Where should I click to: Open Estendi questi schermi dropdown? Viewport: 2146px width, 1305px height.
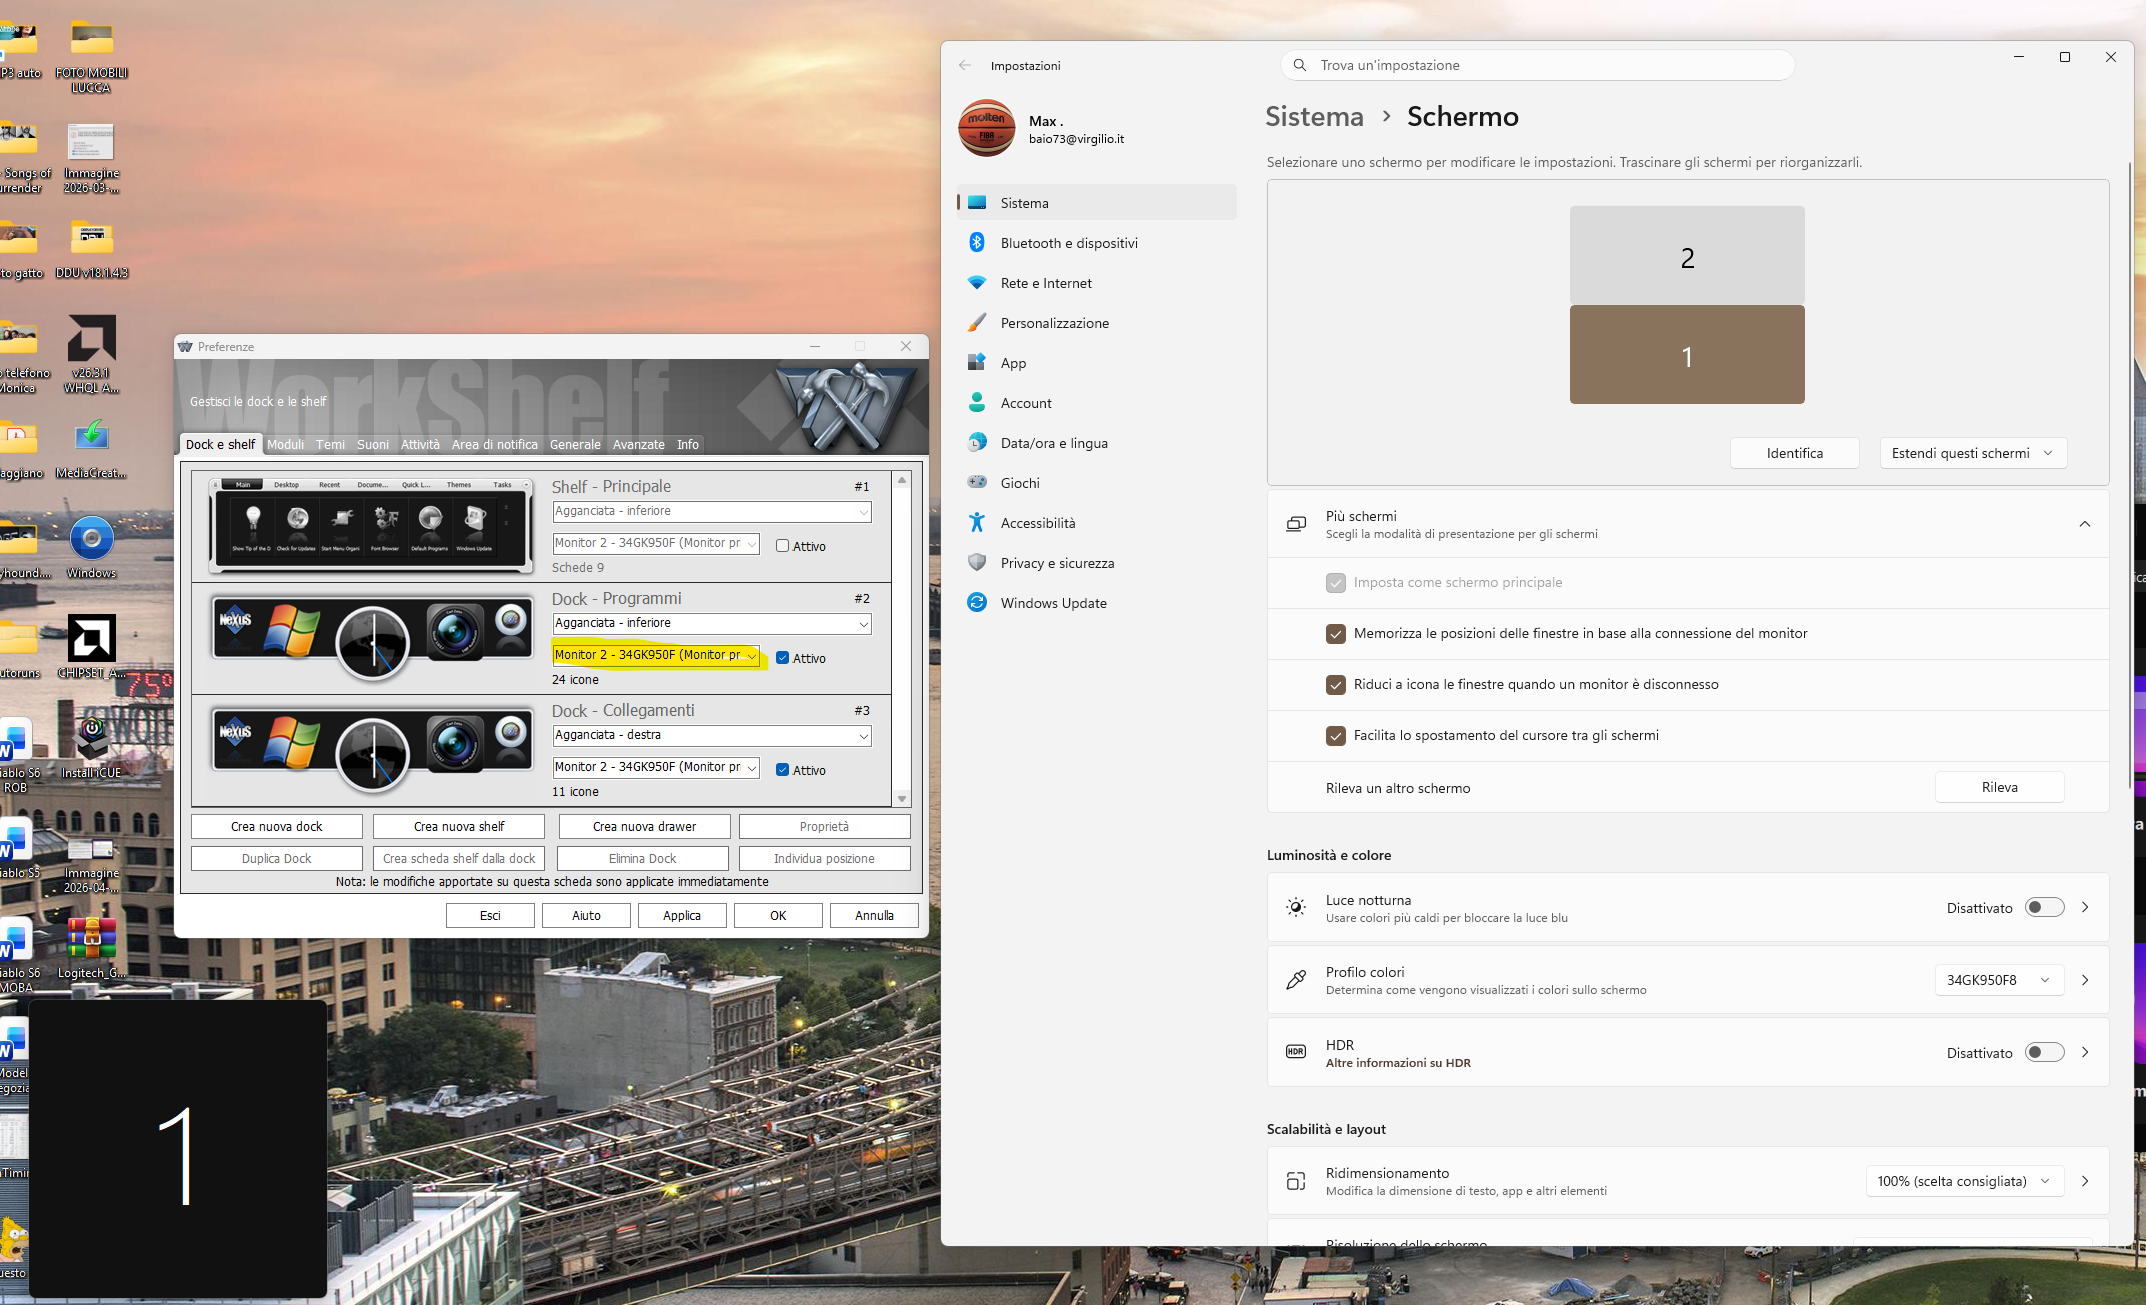coord(1973,453)
